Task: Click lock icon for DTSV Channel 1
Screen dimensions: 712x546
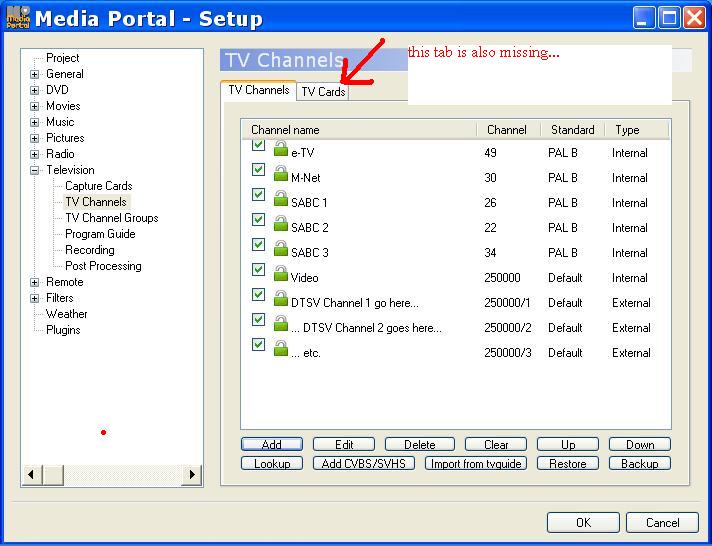Action: tap(280, 299)
